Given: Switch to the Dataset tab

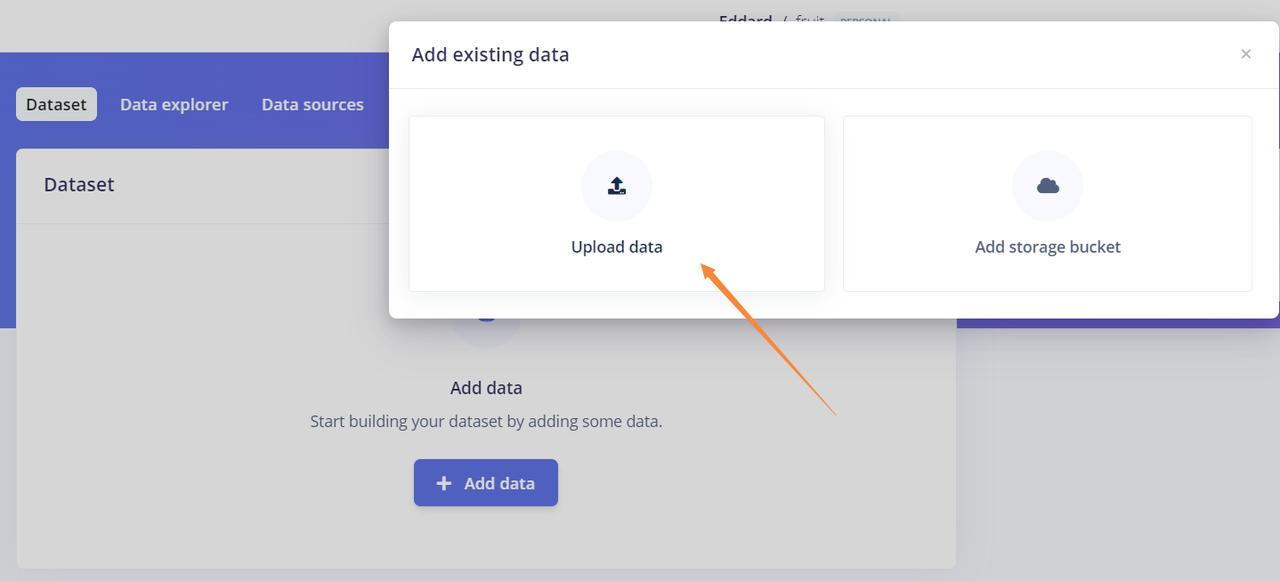Looking at the screenshot, I should tap(56, 104).
